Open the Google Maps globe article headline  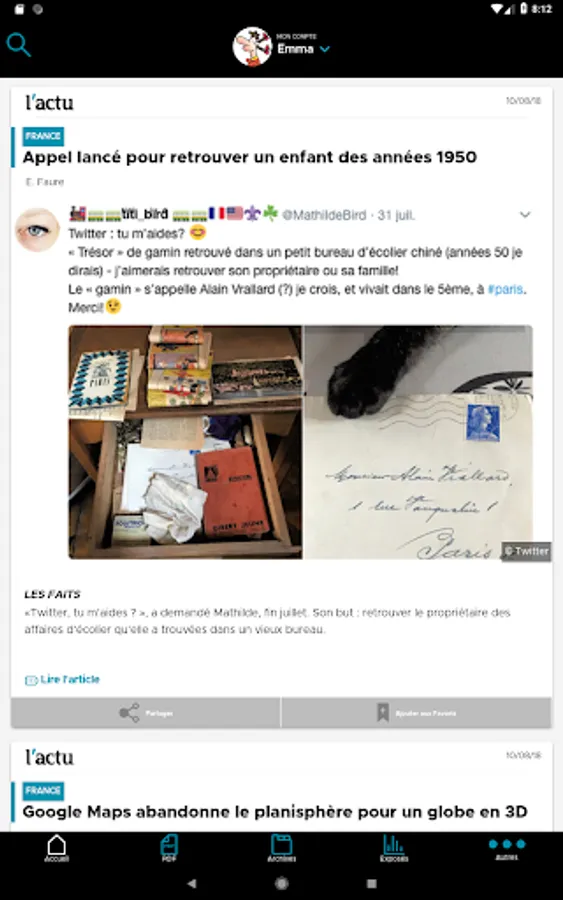tap(274, 812)
